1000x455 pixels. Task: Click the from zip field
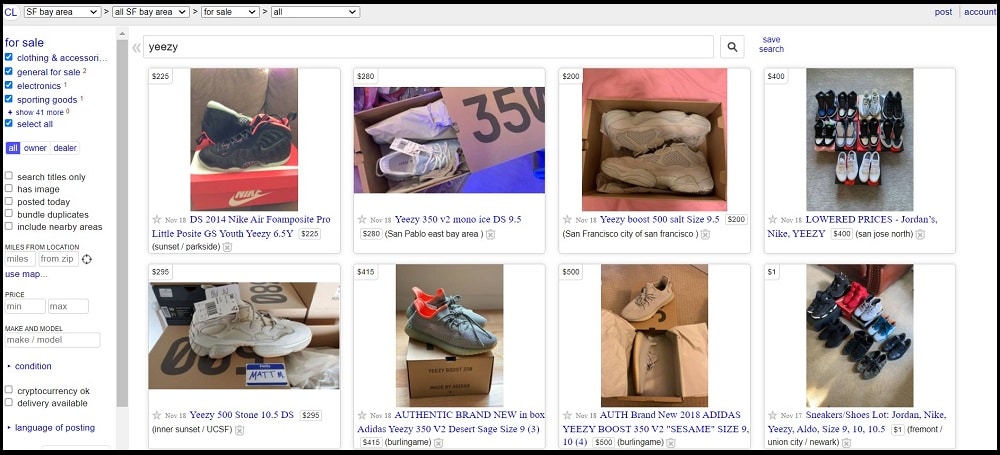click(x=58, y=259)
